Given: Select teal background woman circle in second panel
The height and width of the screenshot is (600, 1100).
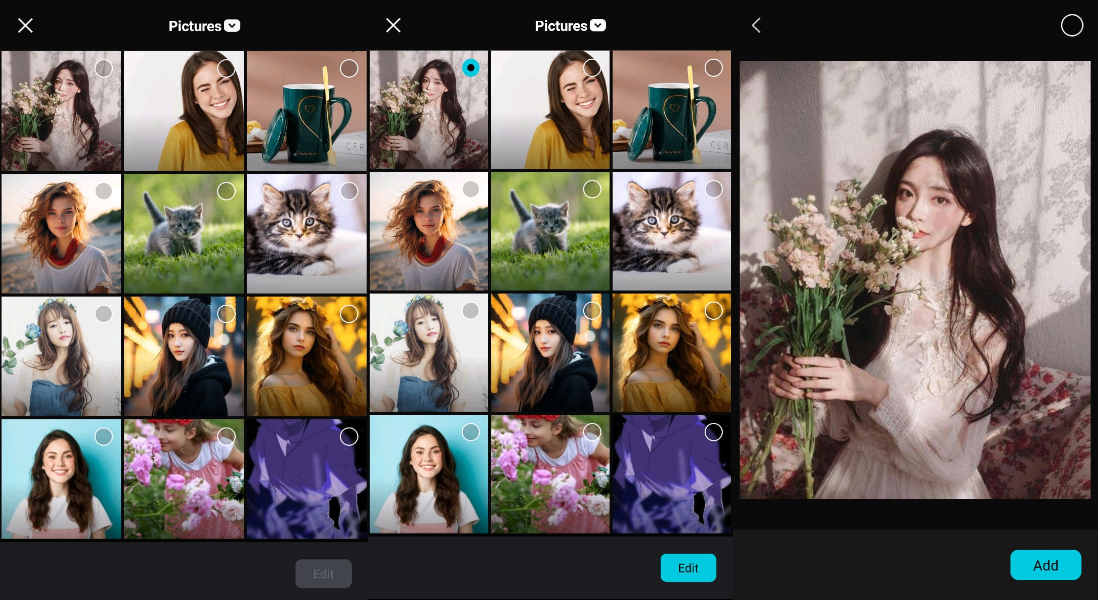Looking at the screenshot, I should (x=471, y=432).
